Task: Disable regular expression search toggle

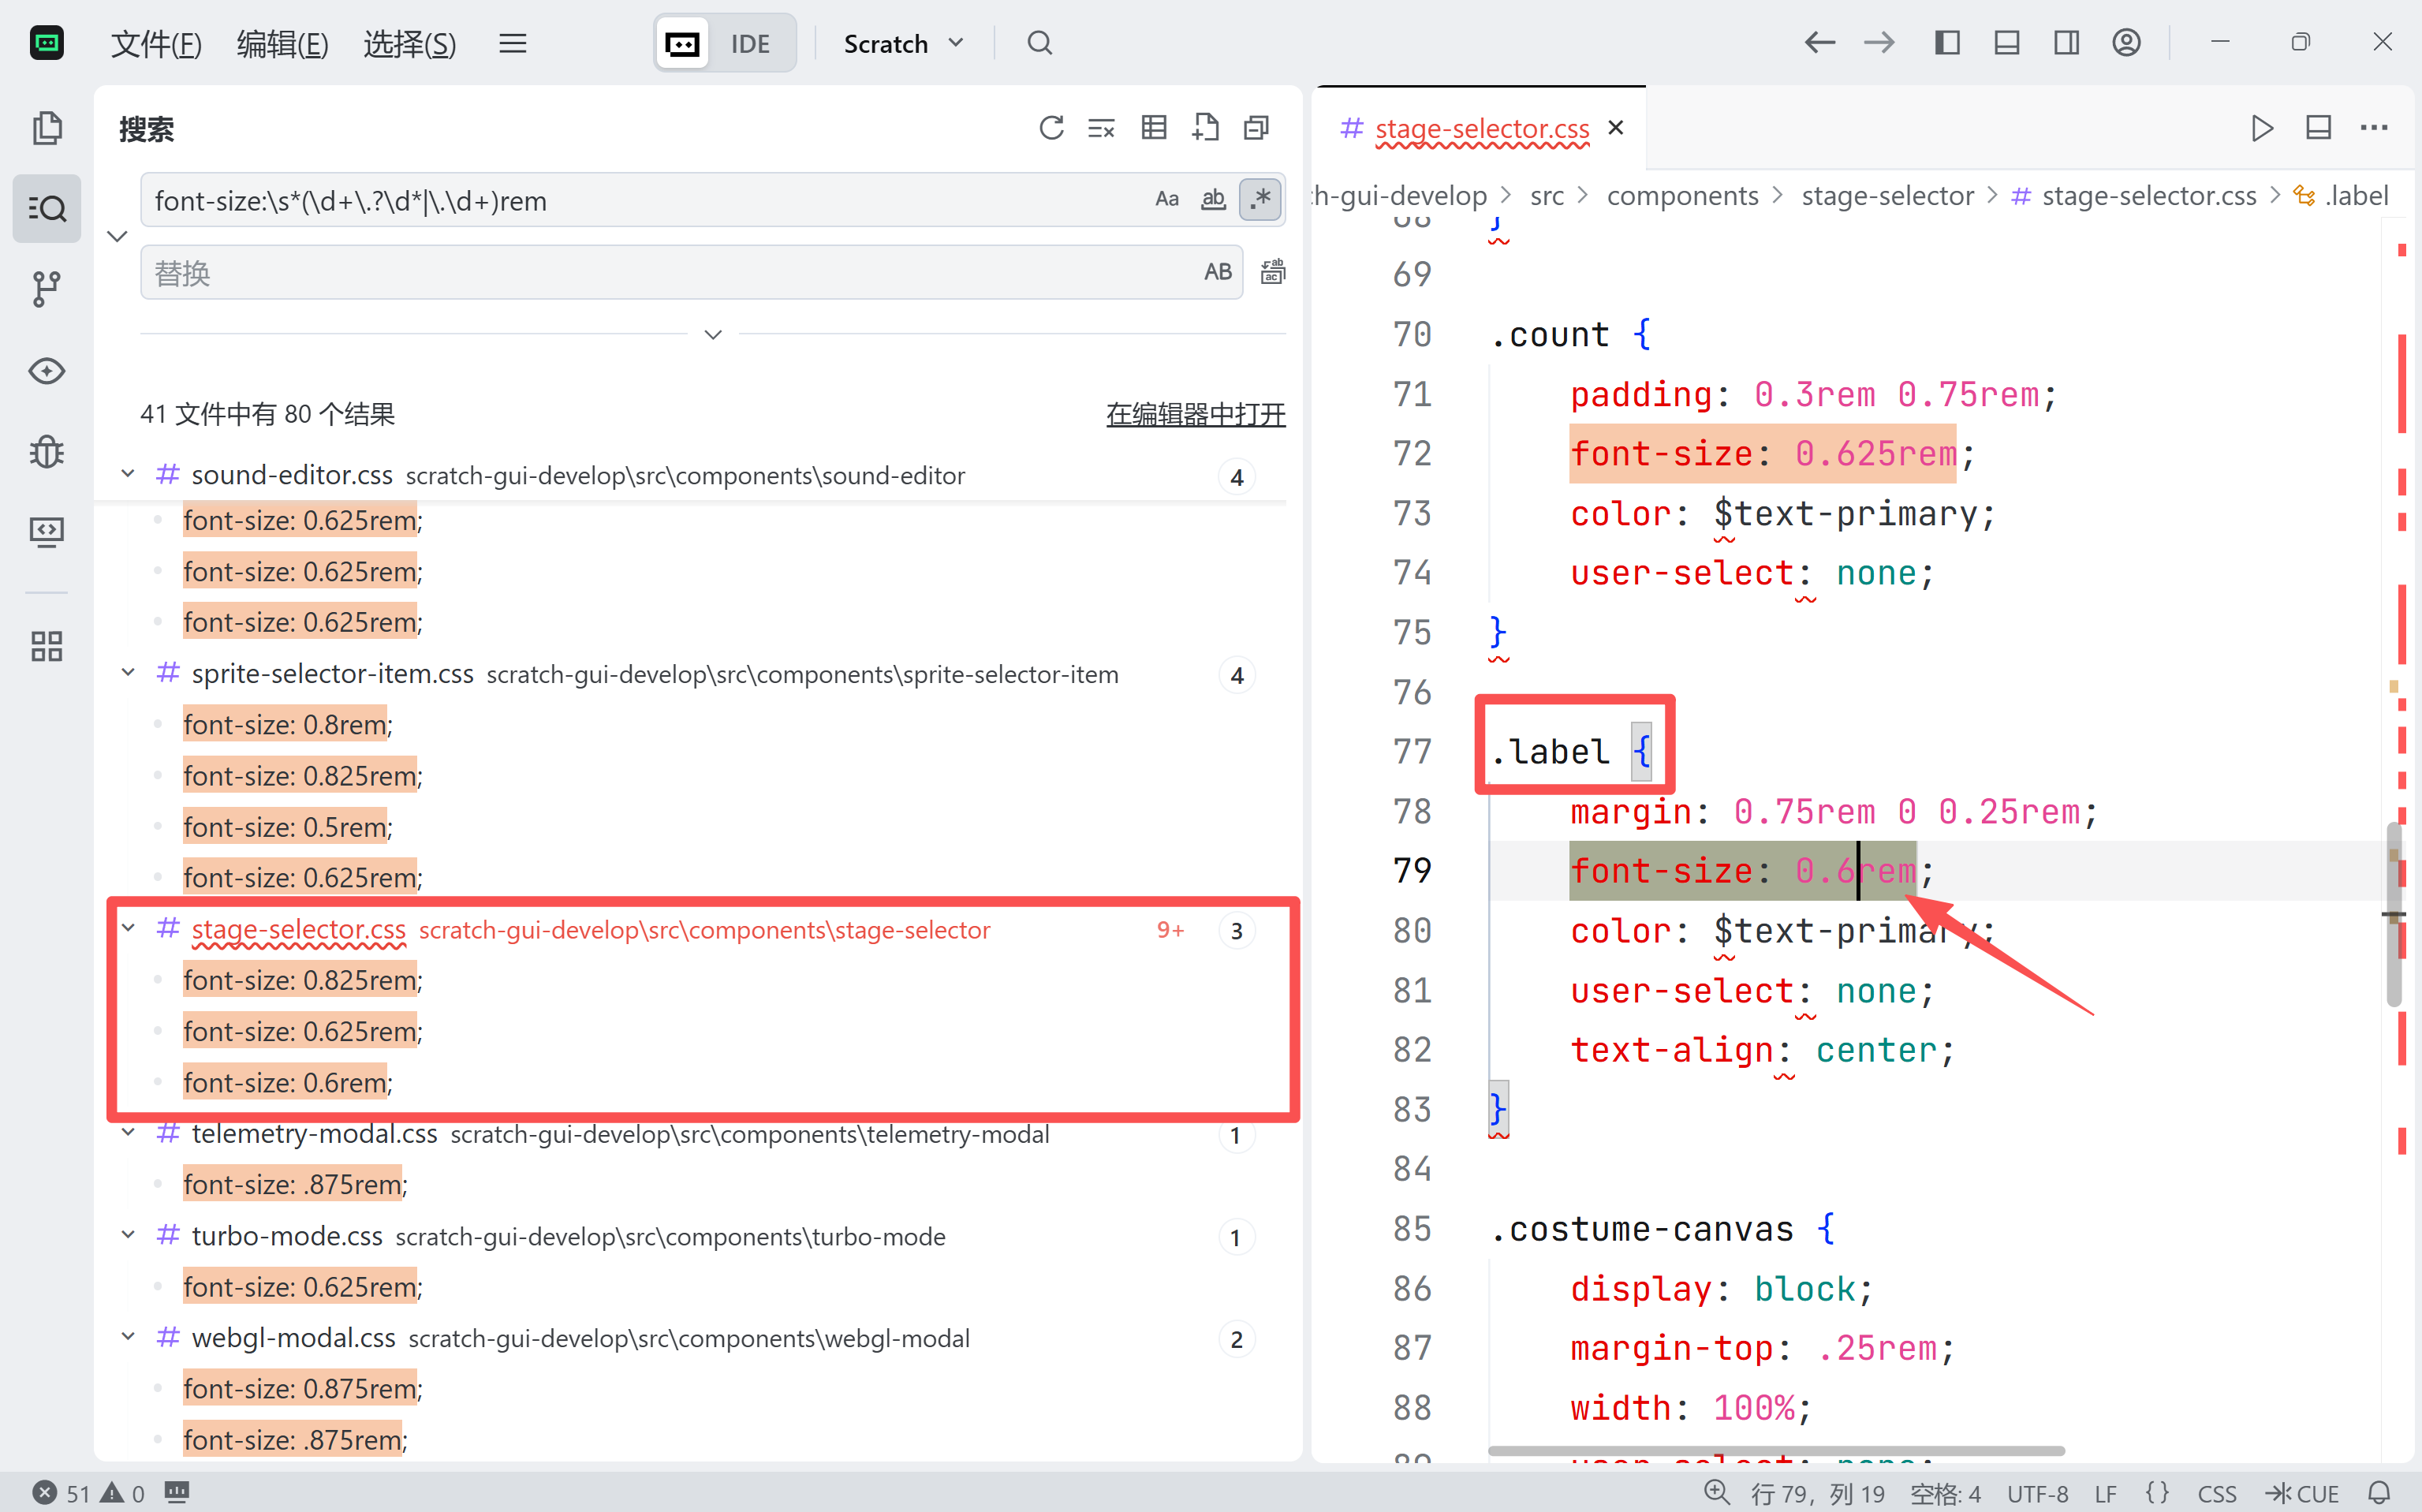Action: click(1261, 199)
